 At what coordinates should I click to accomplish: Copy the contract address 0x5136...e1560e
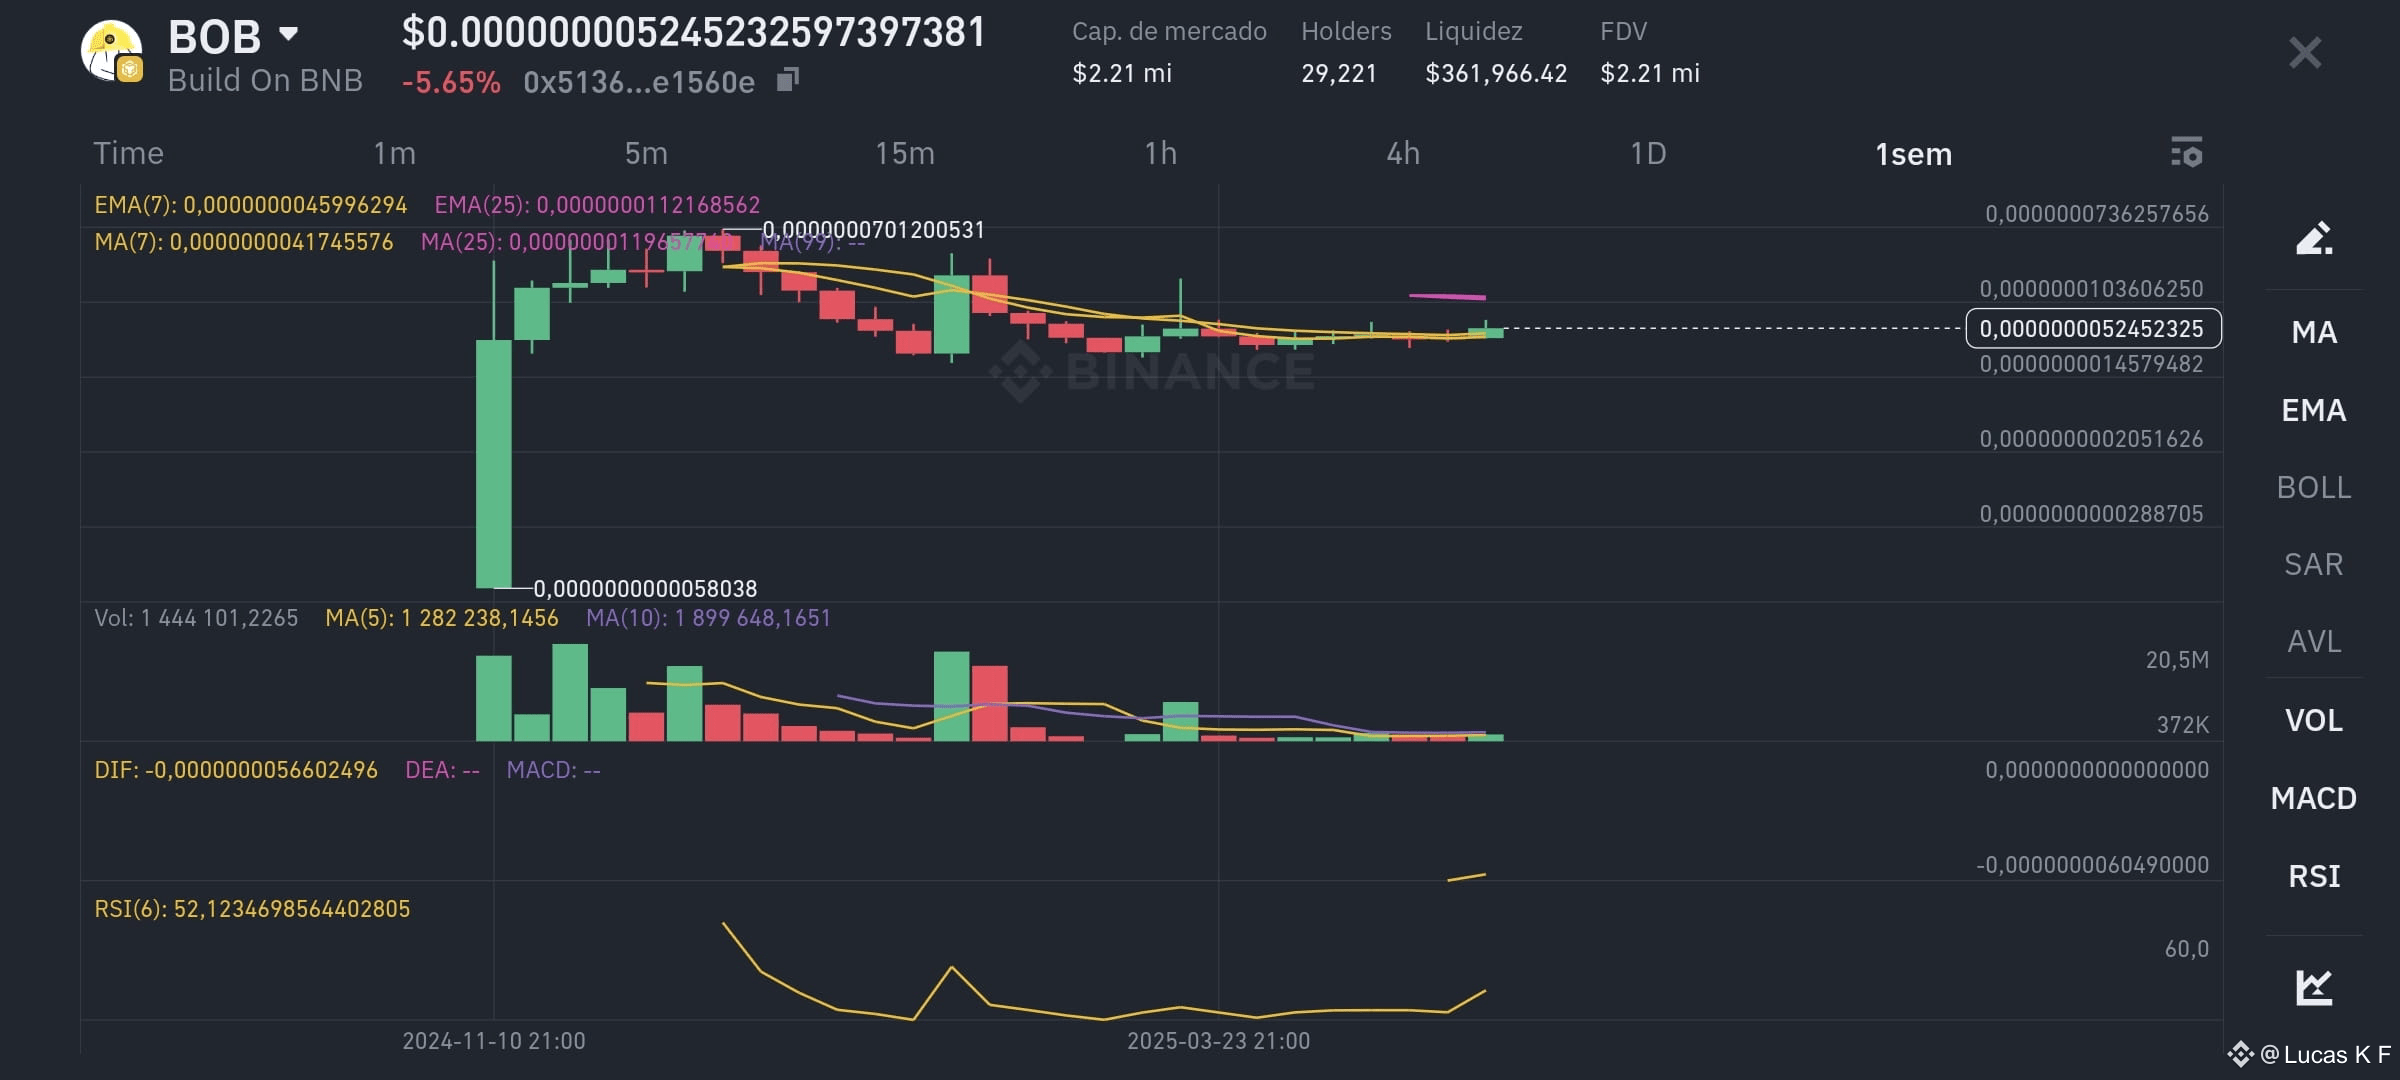point(788,80)
